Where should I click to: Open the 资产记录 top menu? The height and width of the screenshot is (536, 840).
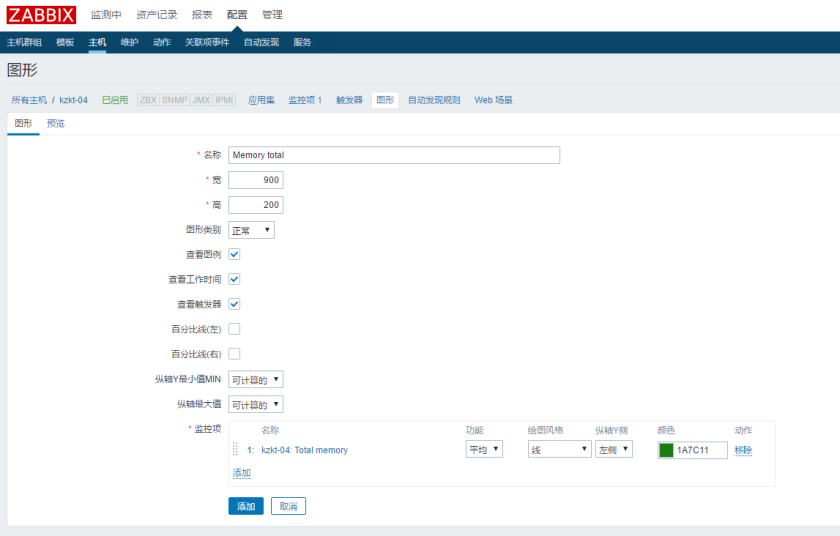(156, 15)
